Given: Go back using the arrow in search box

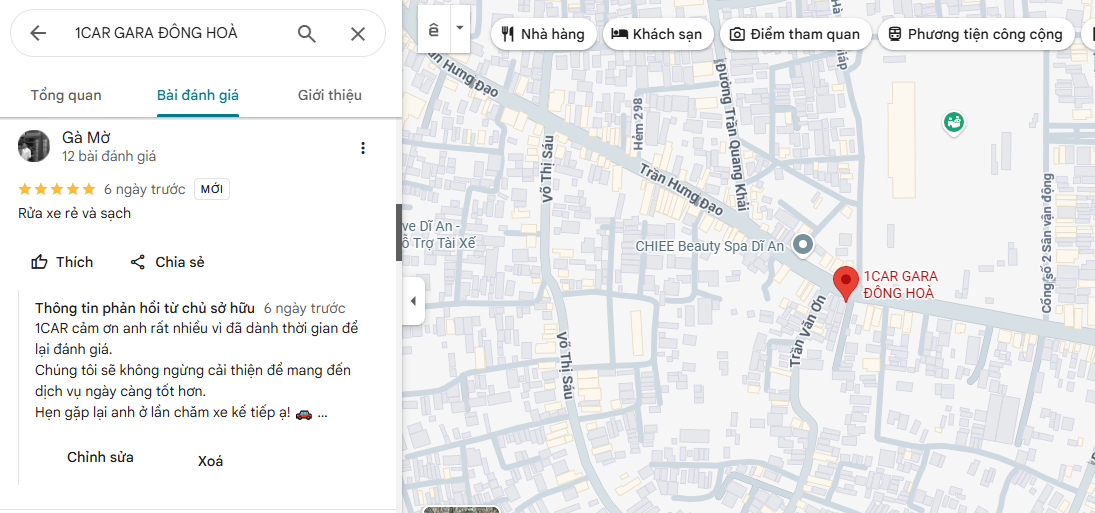Looking at the screenshot, I should 38,33.
